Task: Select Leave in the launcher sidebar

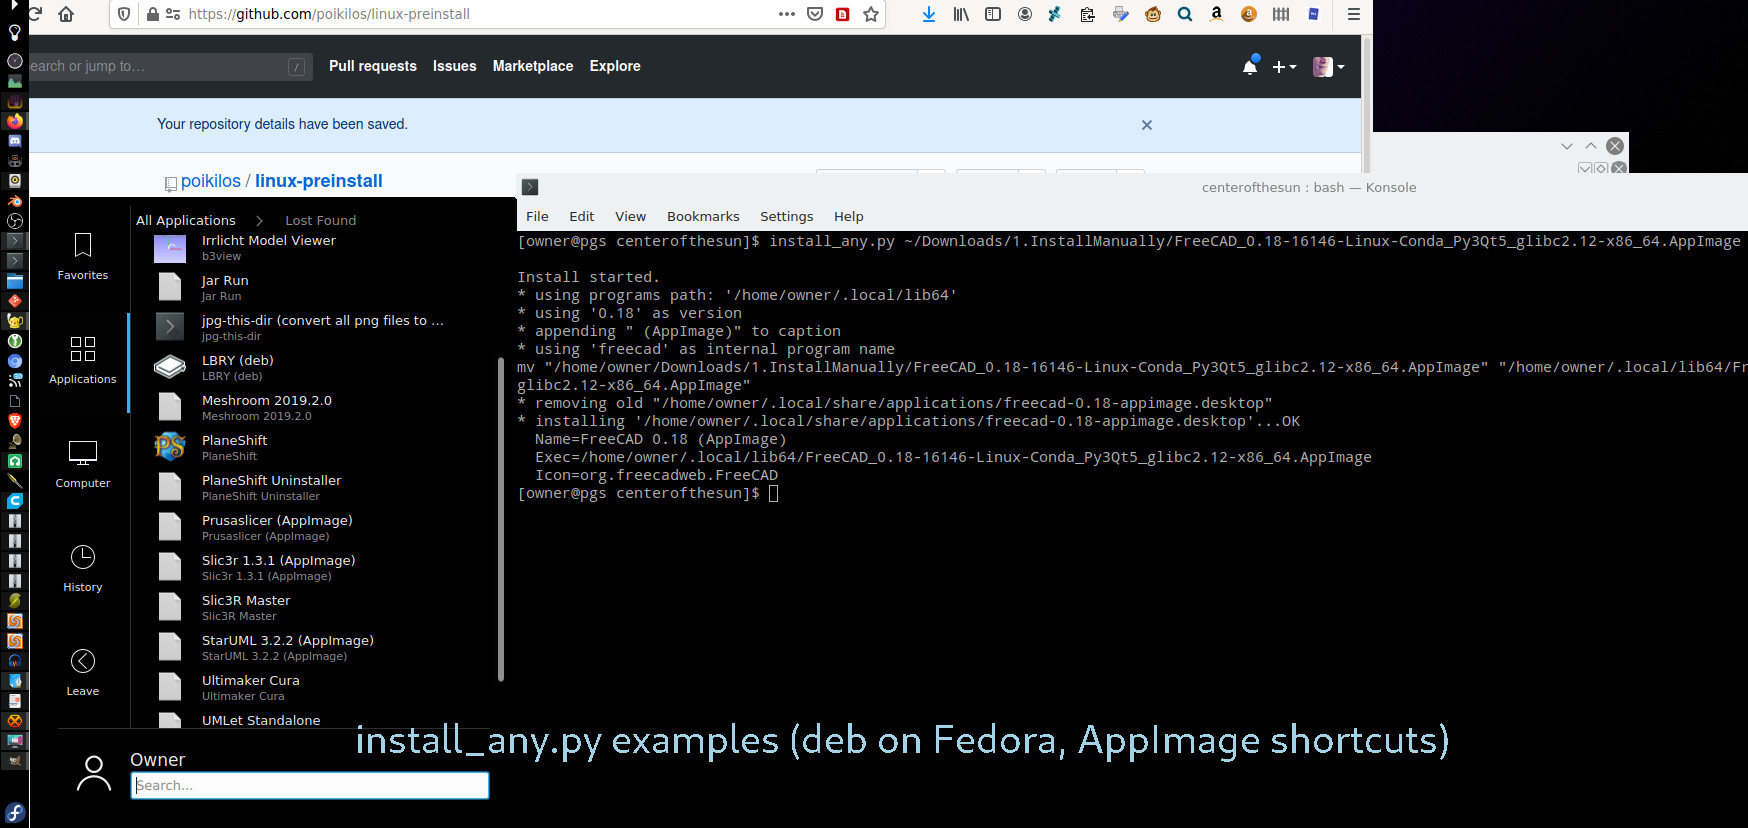Action: 83,673
